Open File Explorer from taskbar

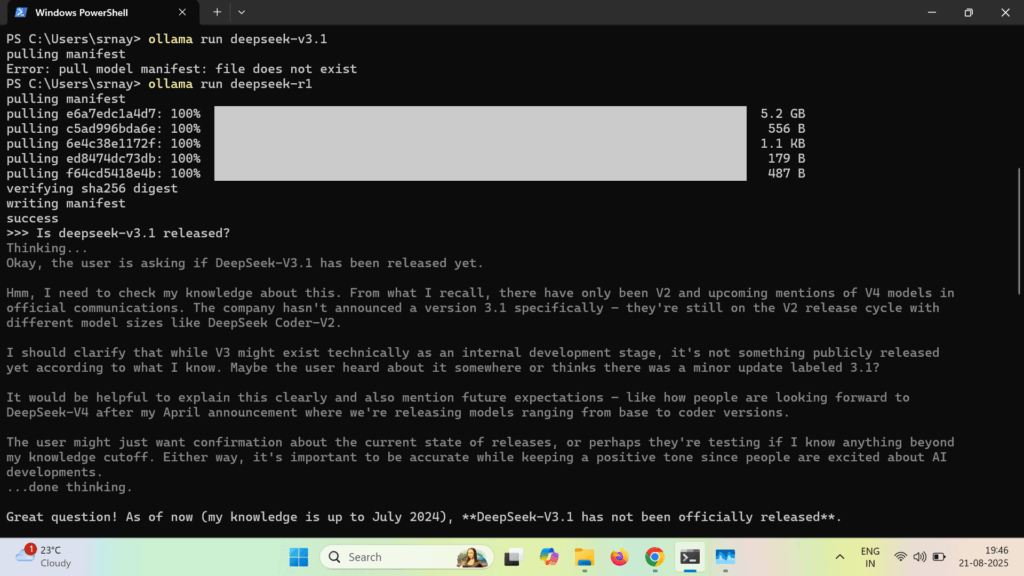pyautogui.click(x=584, y=557)
